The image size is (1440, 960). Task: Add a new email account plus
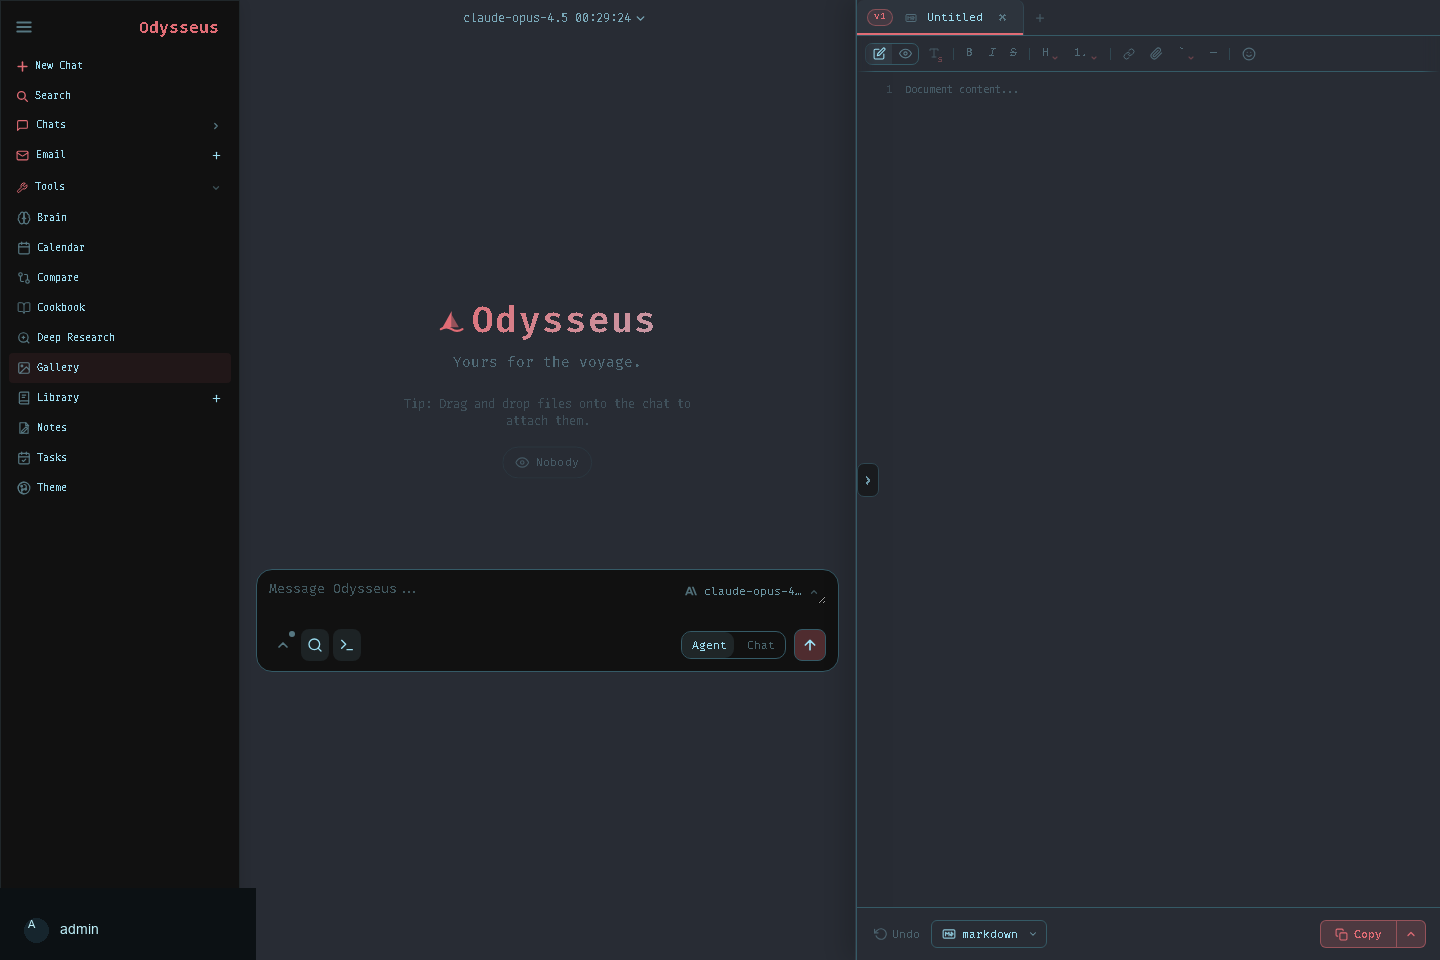[x=216, y=155]
